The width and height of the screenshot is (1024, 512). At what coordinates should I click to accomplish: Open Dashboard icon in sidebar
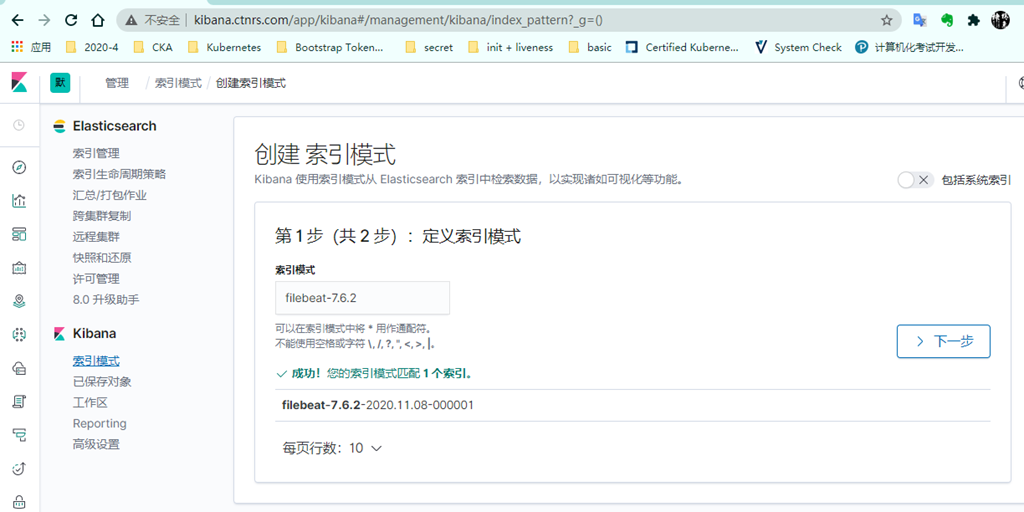click(20, 234)
